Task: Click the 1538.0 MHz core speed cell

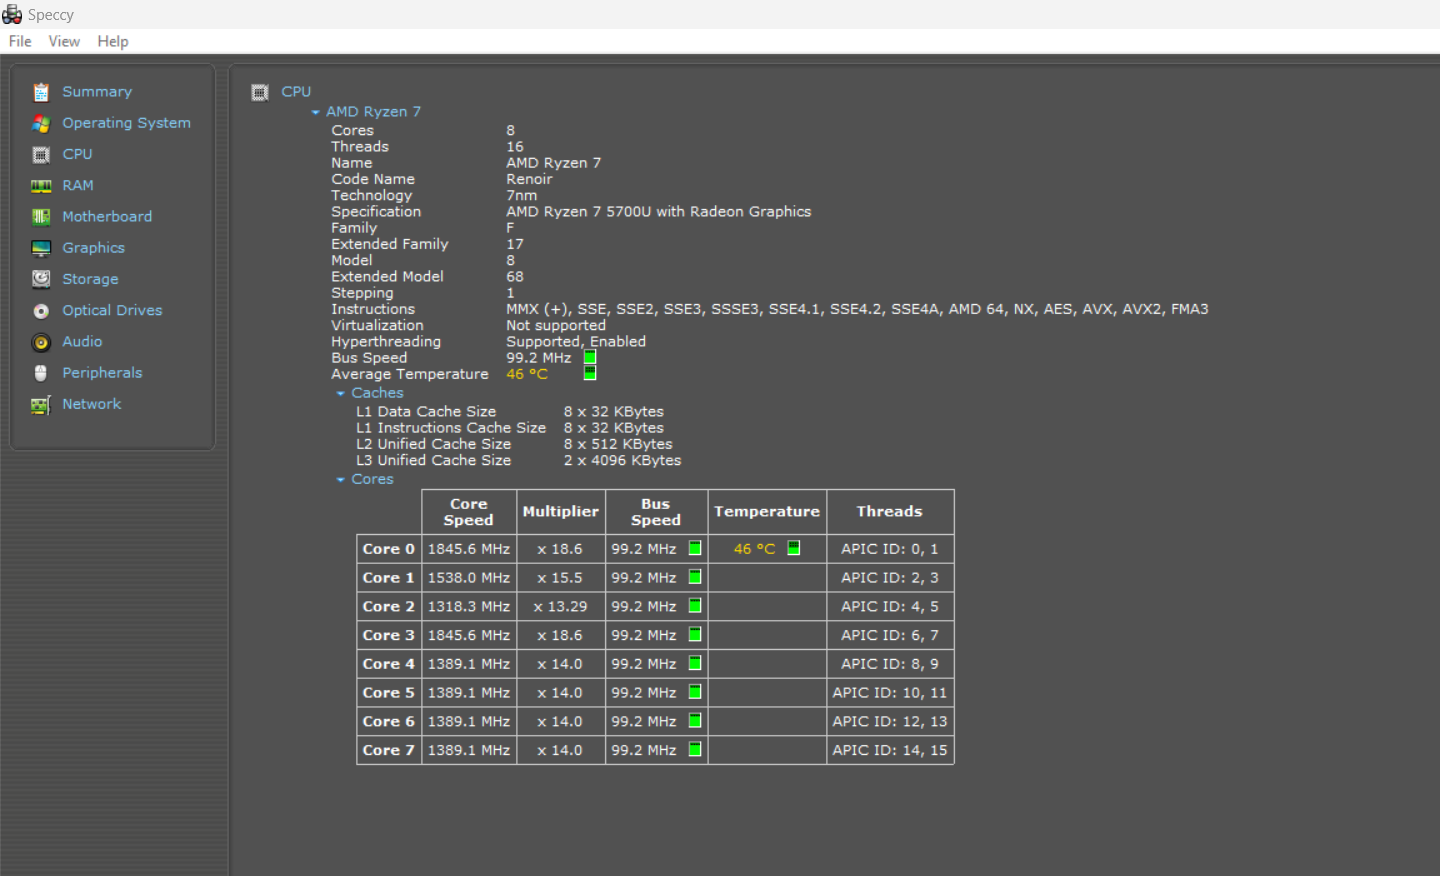Action: pyautogui.click(x=469, y=578)
